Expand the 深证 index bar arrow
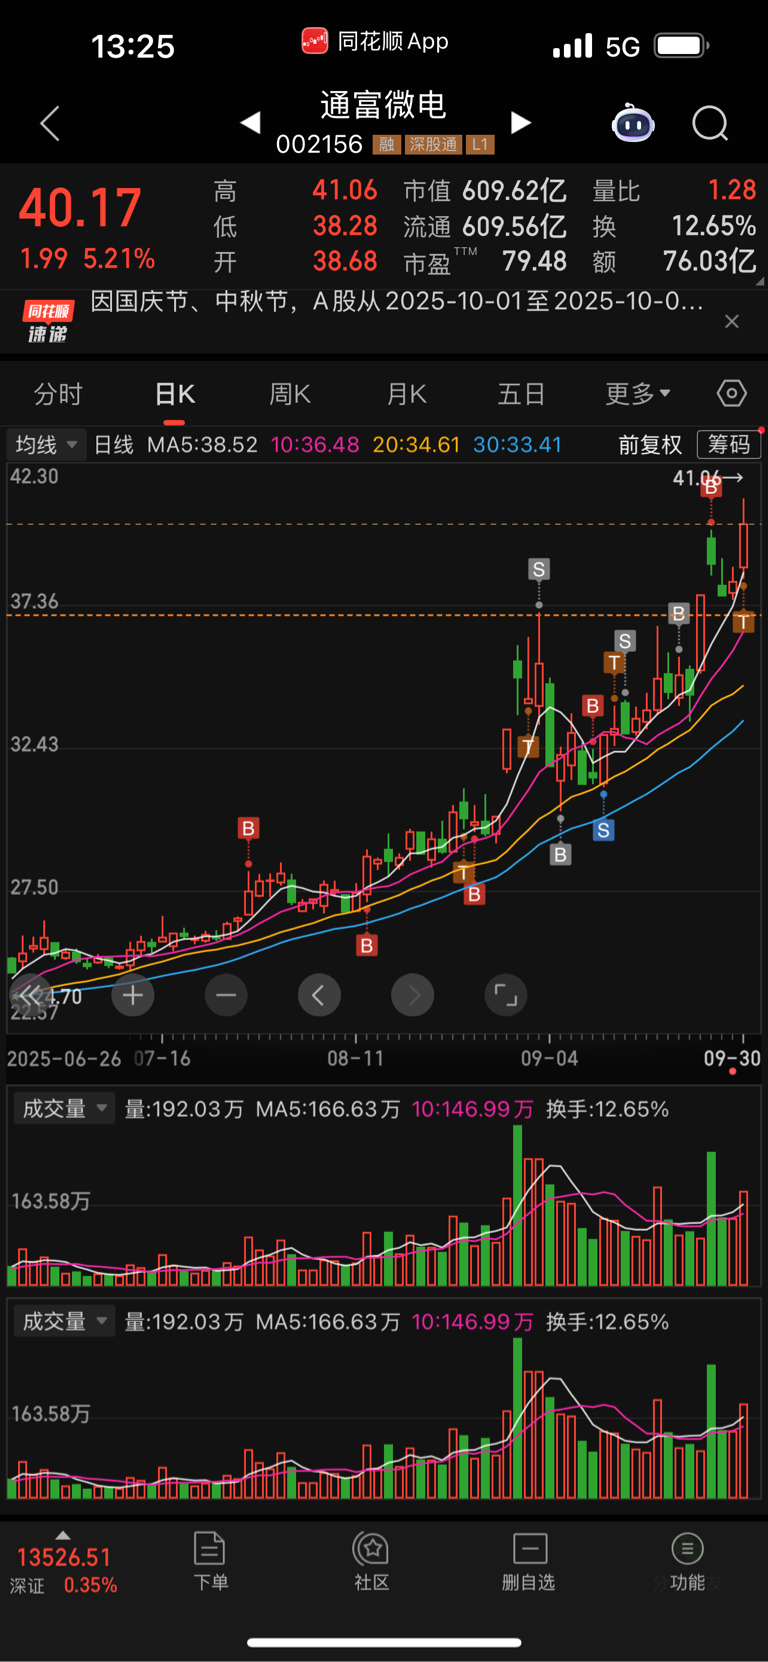The width and height of the screenshot is (768, 1662). pyautogui.click(x=63, y=1535)
